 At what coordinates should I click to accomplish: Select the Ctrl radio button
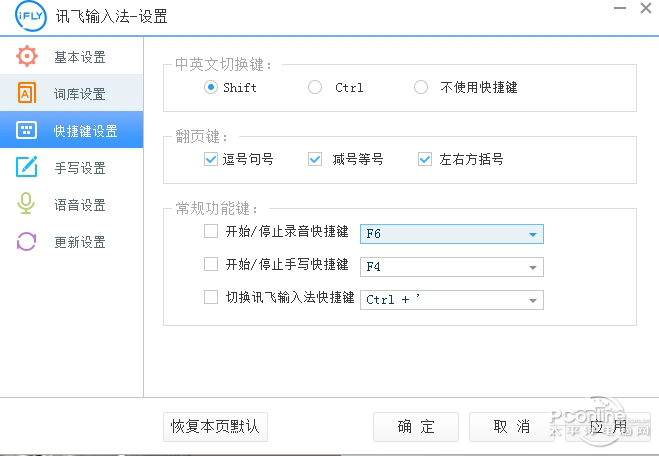[315, 87]
